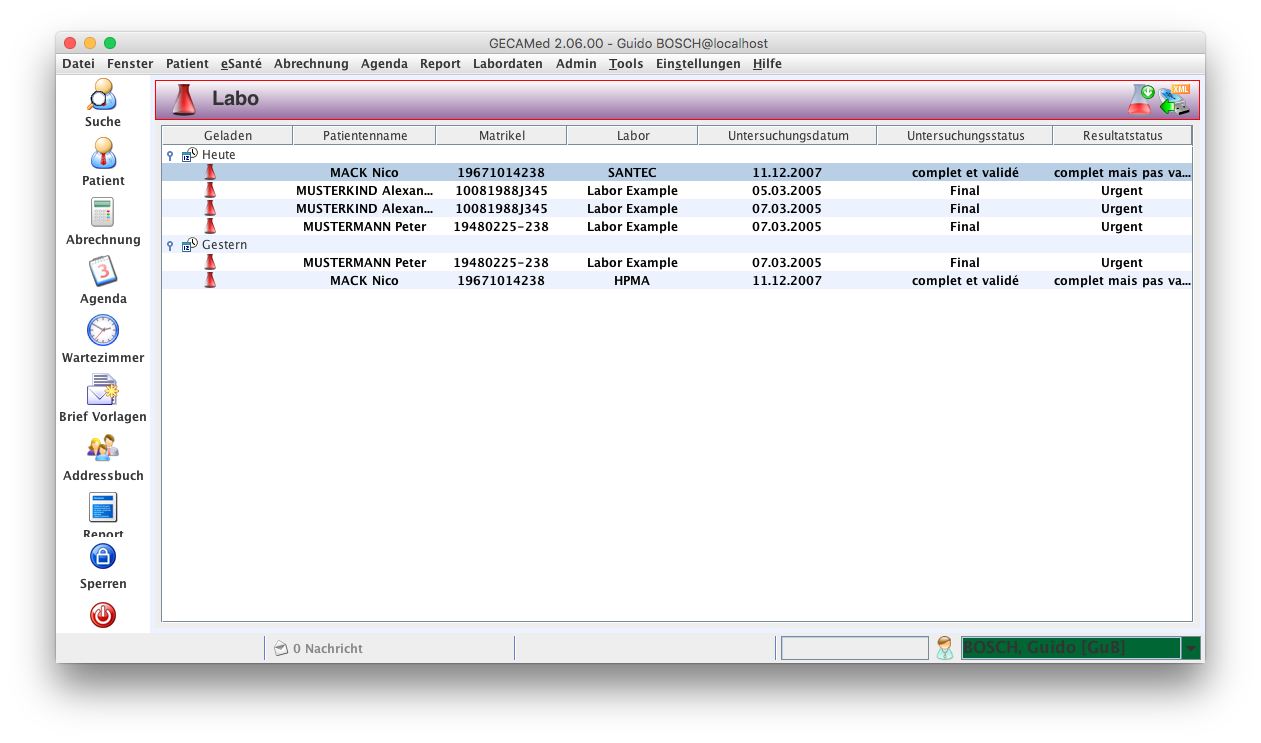Open the BOSCH, Guido physician dropdown
This screenshot has width=1261, height=743.
click(1191, 648)
